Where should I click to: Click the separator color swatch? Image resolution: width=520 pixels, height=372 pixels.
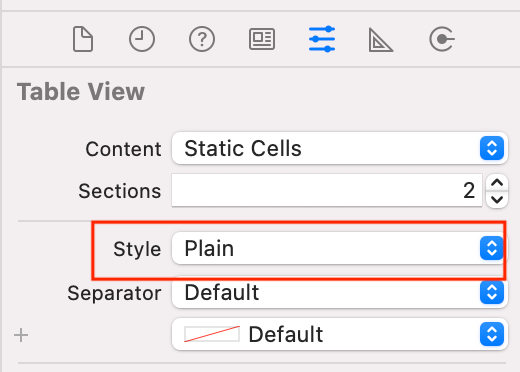click(212, 334)
